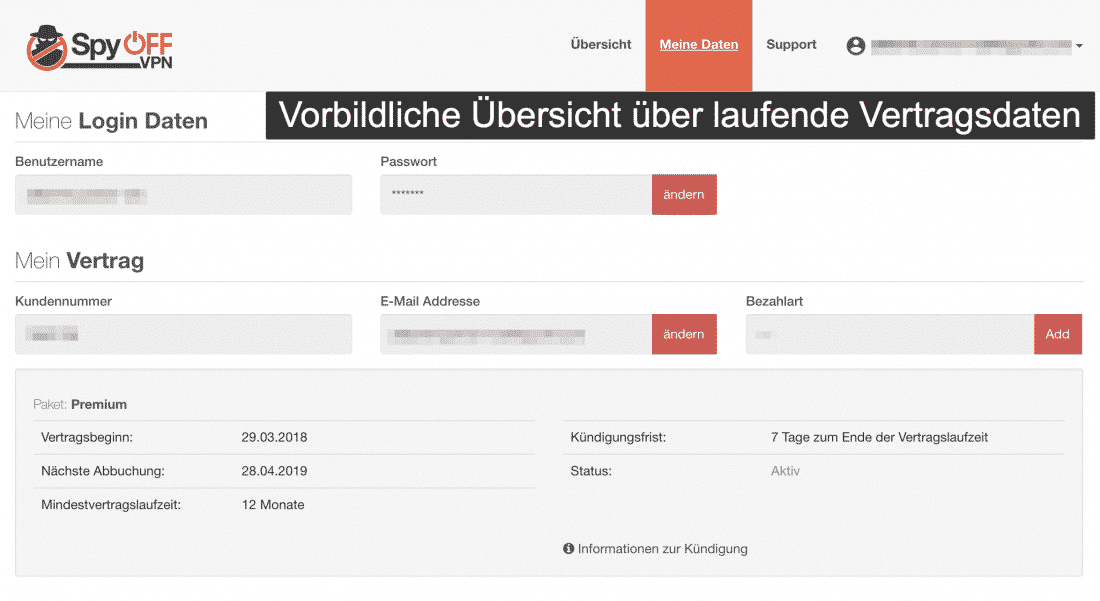The width and height of the screenshot is (1100, 601).
Task: Open the Übersicht navigation item
Action: (601, 45)
